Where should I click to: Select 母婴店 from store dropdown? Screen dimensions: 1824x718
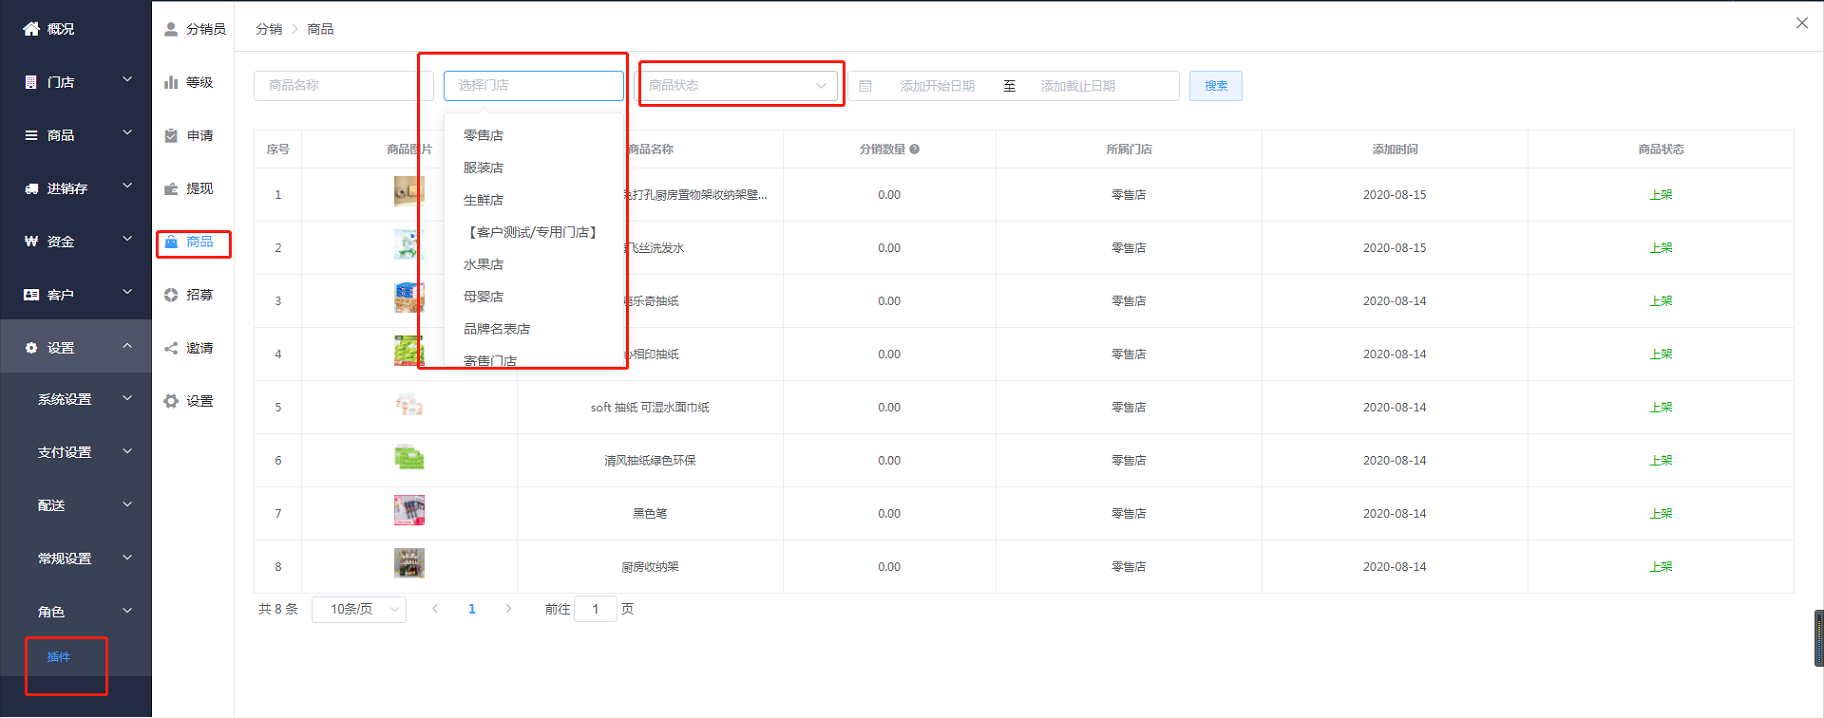[x=534, y=296]
